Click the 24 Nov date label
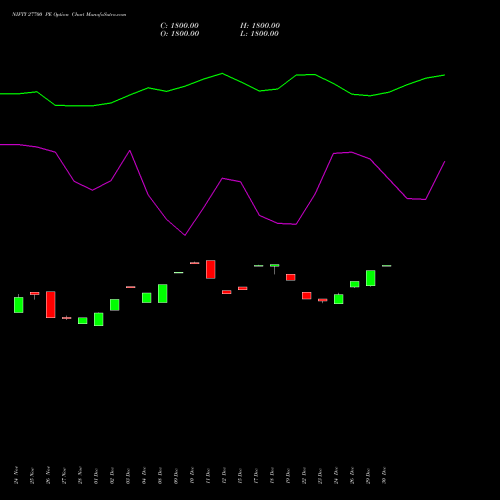Image resolution: width=500 pixels, height=500 pixels. point(16,475)
